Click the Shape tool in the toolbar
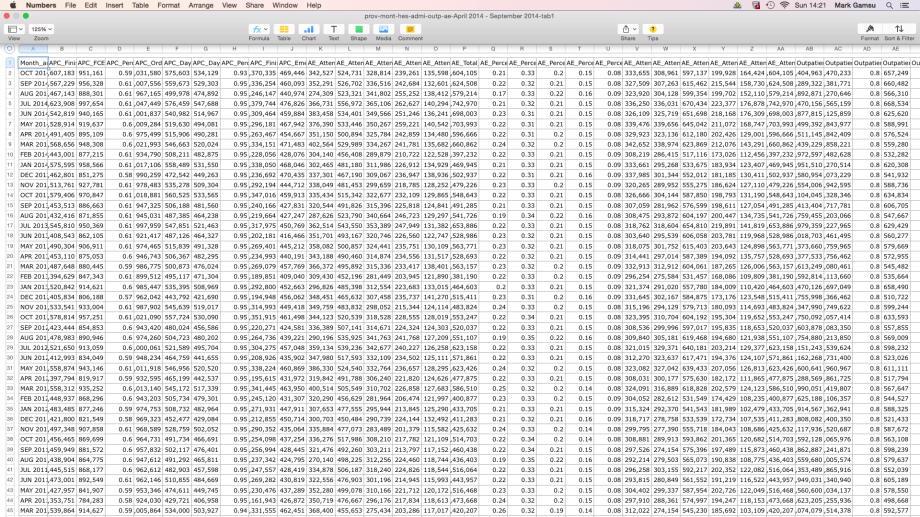This screenshot has height=517, width=920. point(358,31)
